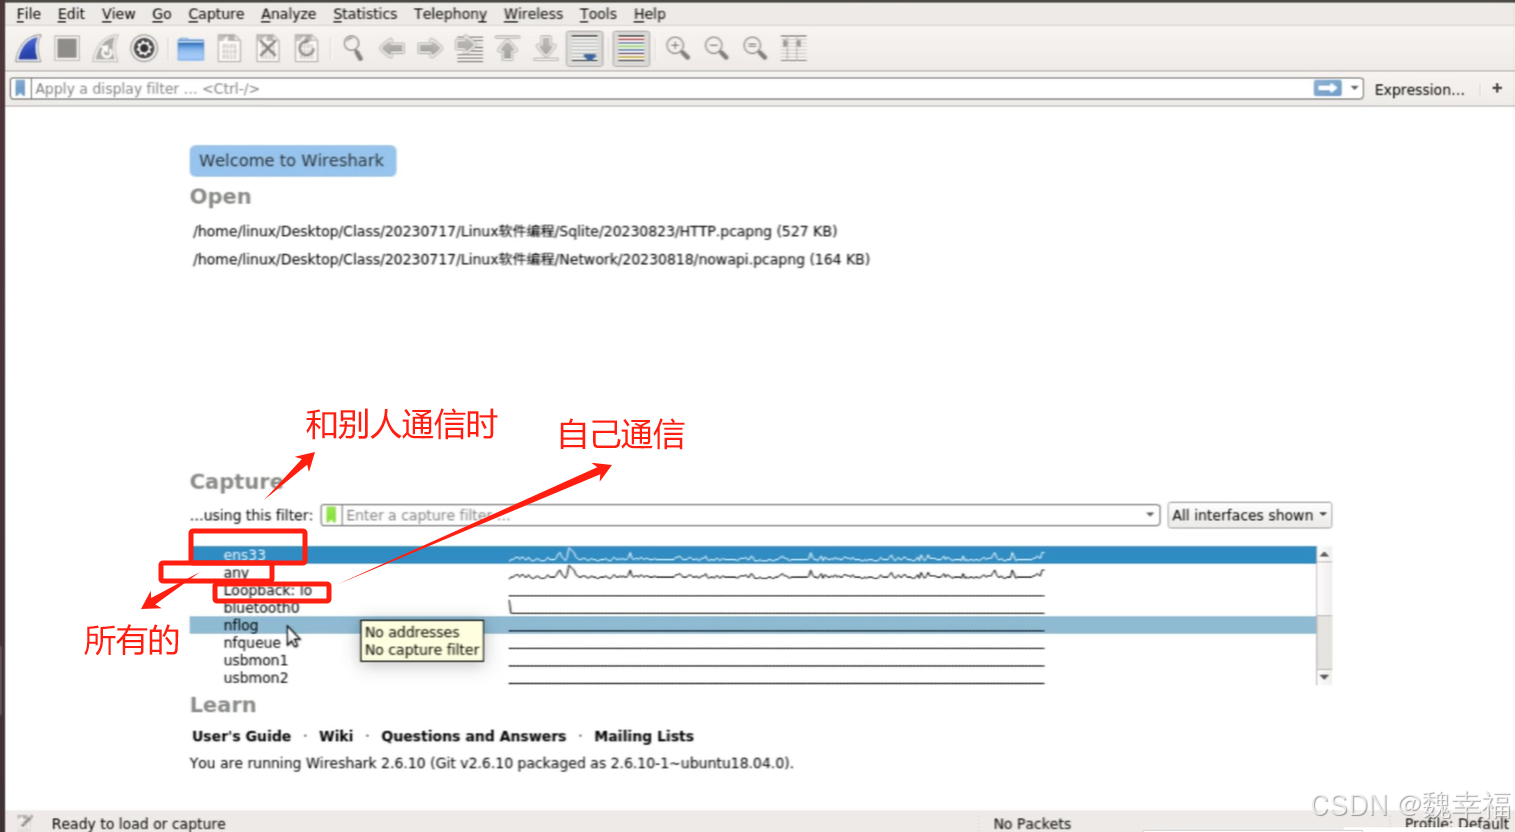The image size is (1515, 832).
Task: Go to previous packet arrow icon
Action: 392,48
